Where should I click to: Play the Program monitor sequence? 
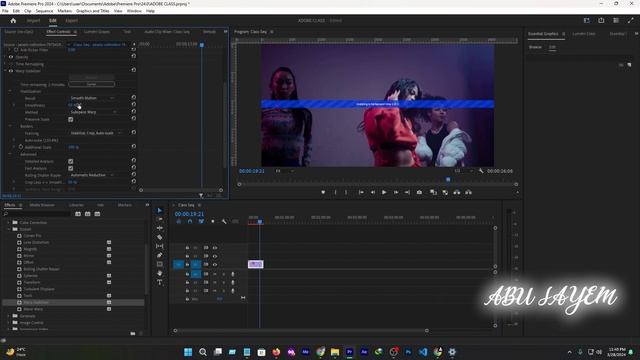coord(384,192)
